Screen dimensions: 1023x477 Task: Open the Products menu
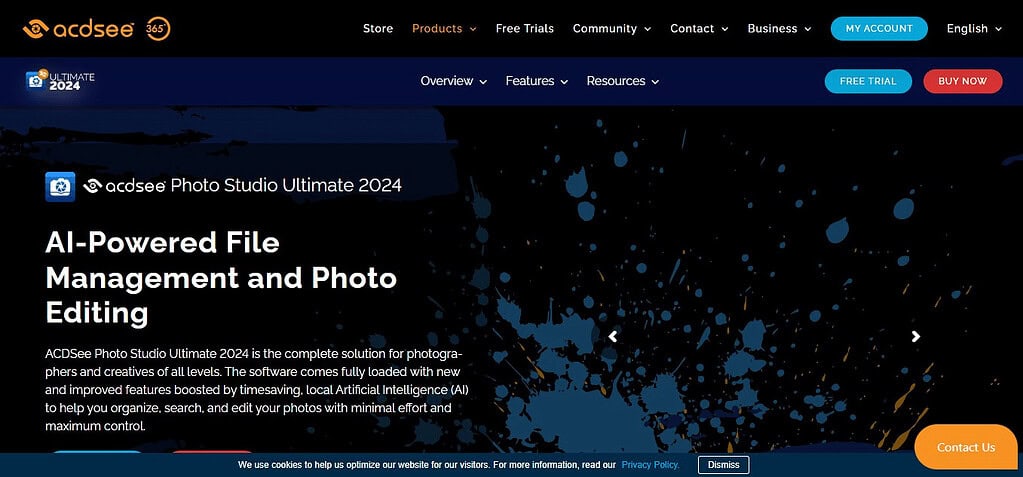pos(444,29)
